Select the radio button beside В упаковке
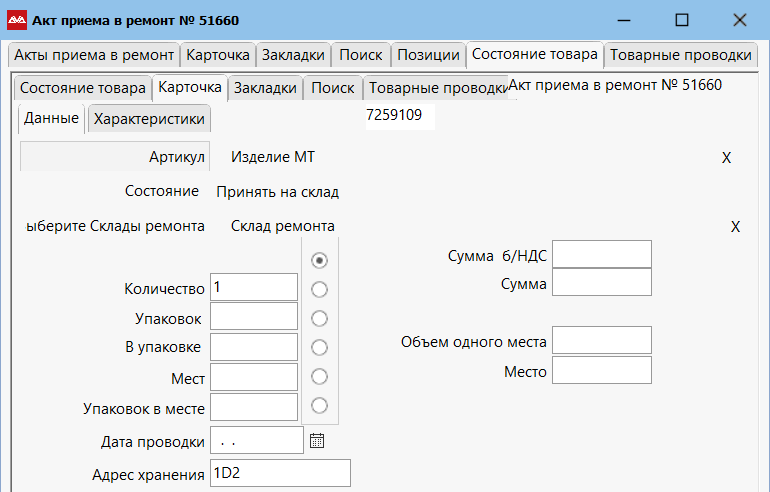This screenshot has width=770, height=492. coord(320,347)
